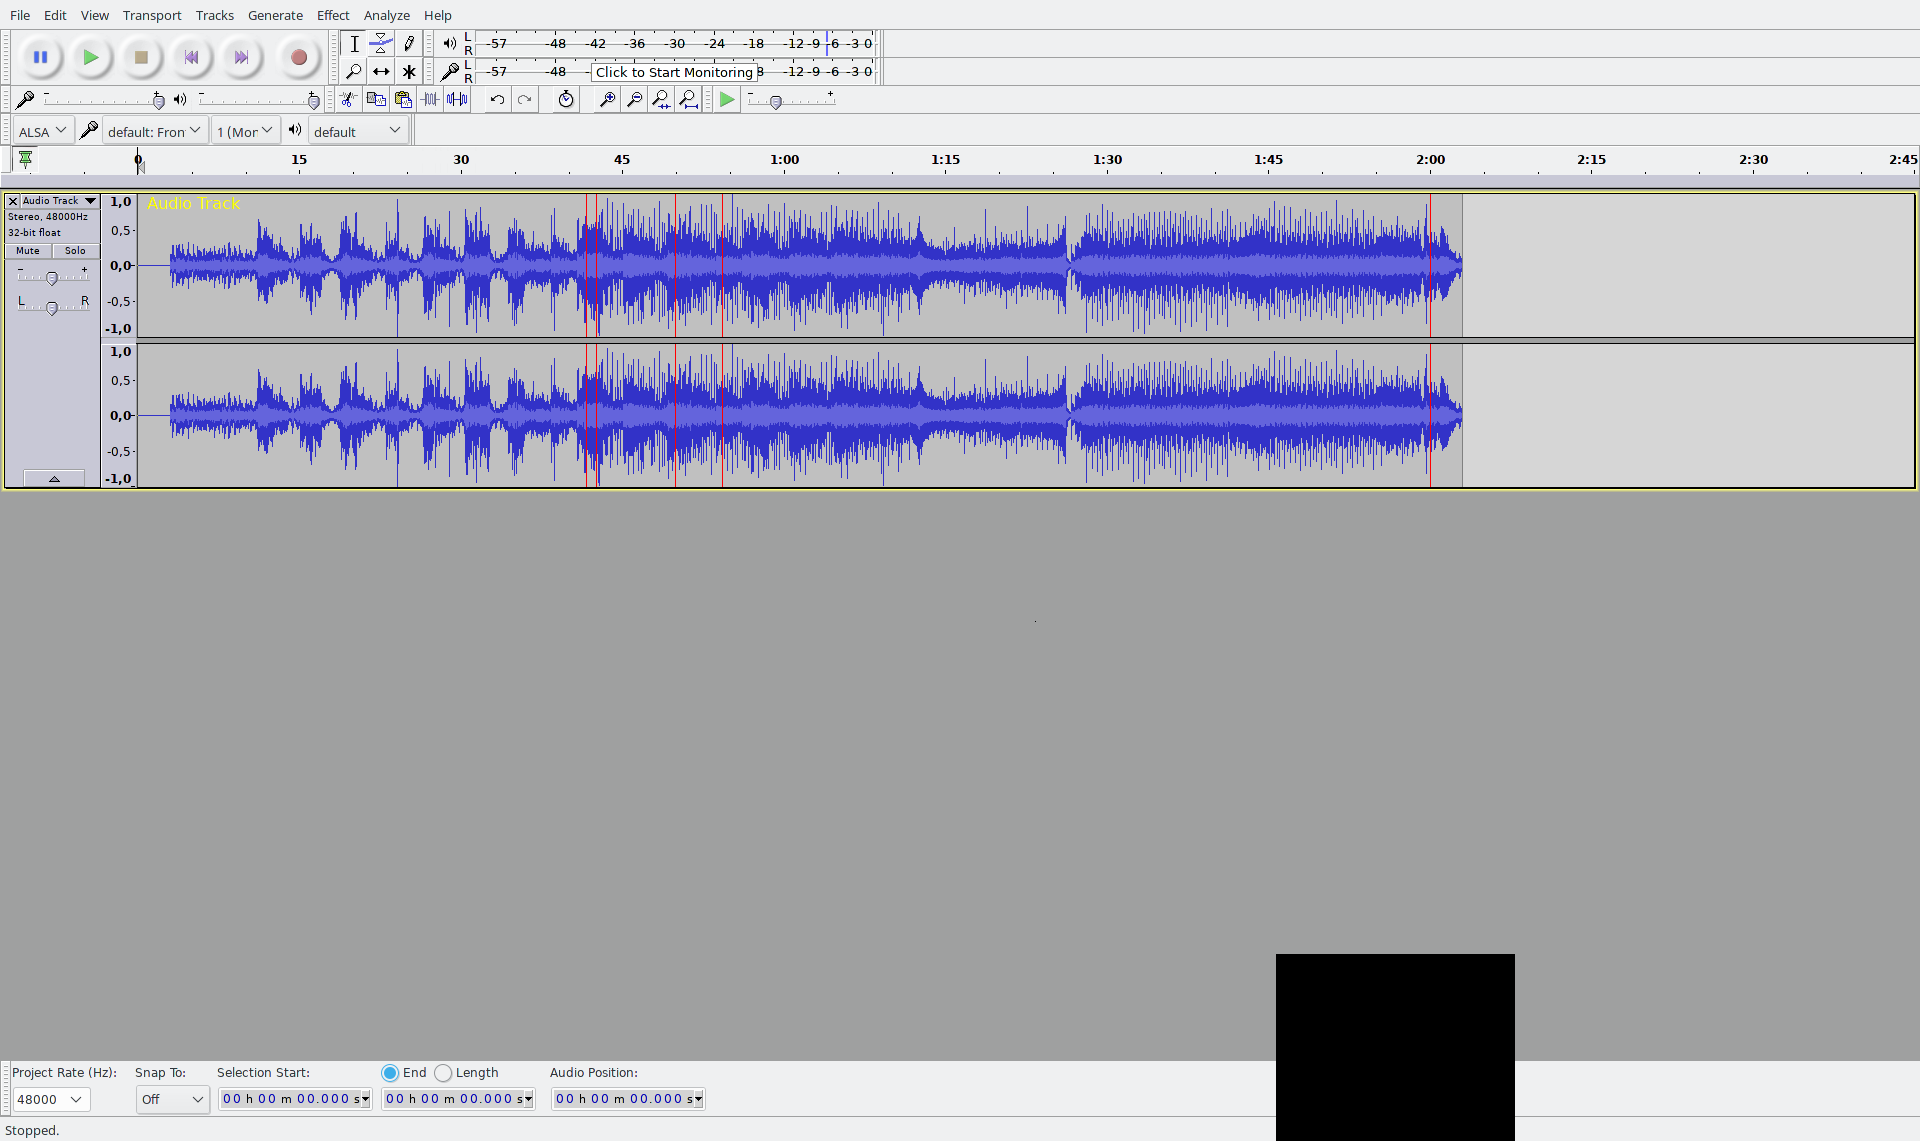Click the Cut scissors icon
This screenshot has height=1141, width=1920.
tap(348, 99)
